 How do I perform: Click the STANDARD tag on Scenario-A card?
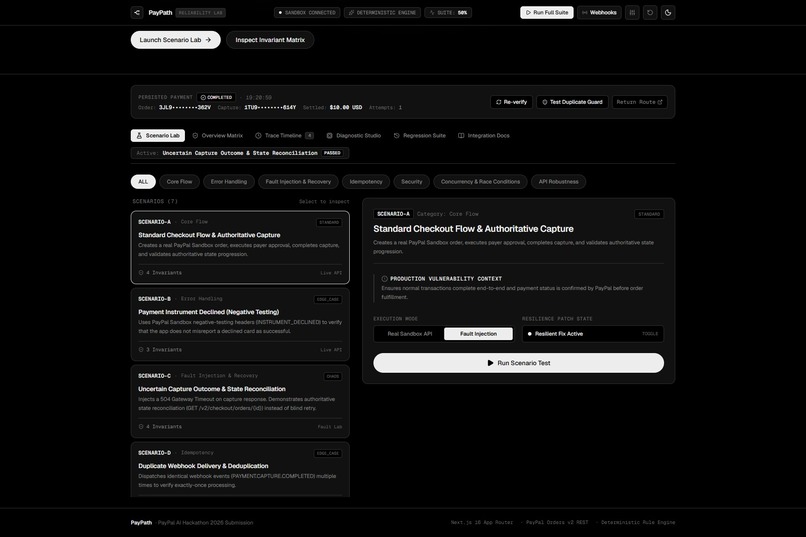pyautogui.click(x=329, y=223)
